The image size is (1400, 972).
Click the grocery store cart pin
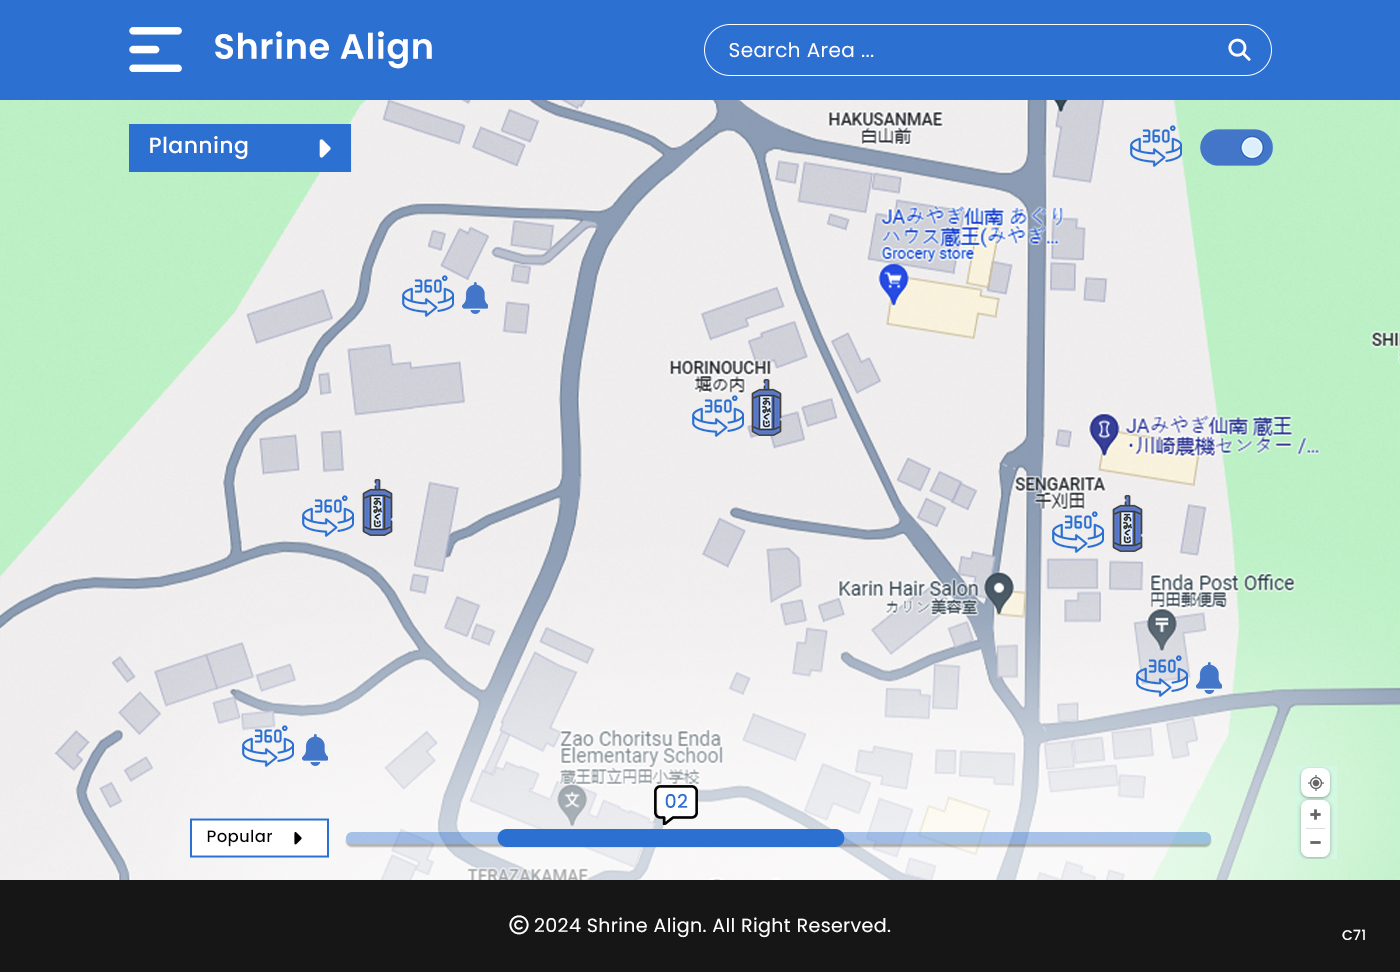[x=893, y=285]
